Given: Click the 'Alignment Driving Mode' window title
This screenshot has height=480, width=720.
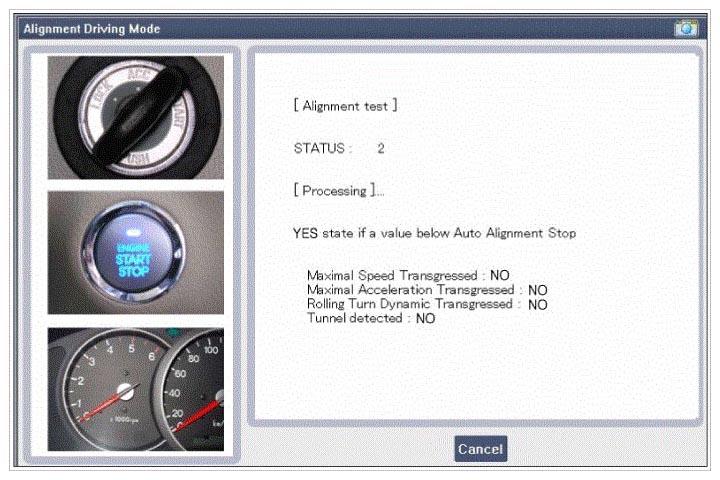Looking at the screenshot, I should (x=92, y=29).
